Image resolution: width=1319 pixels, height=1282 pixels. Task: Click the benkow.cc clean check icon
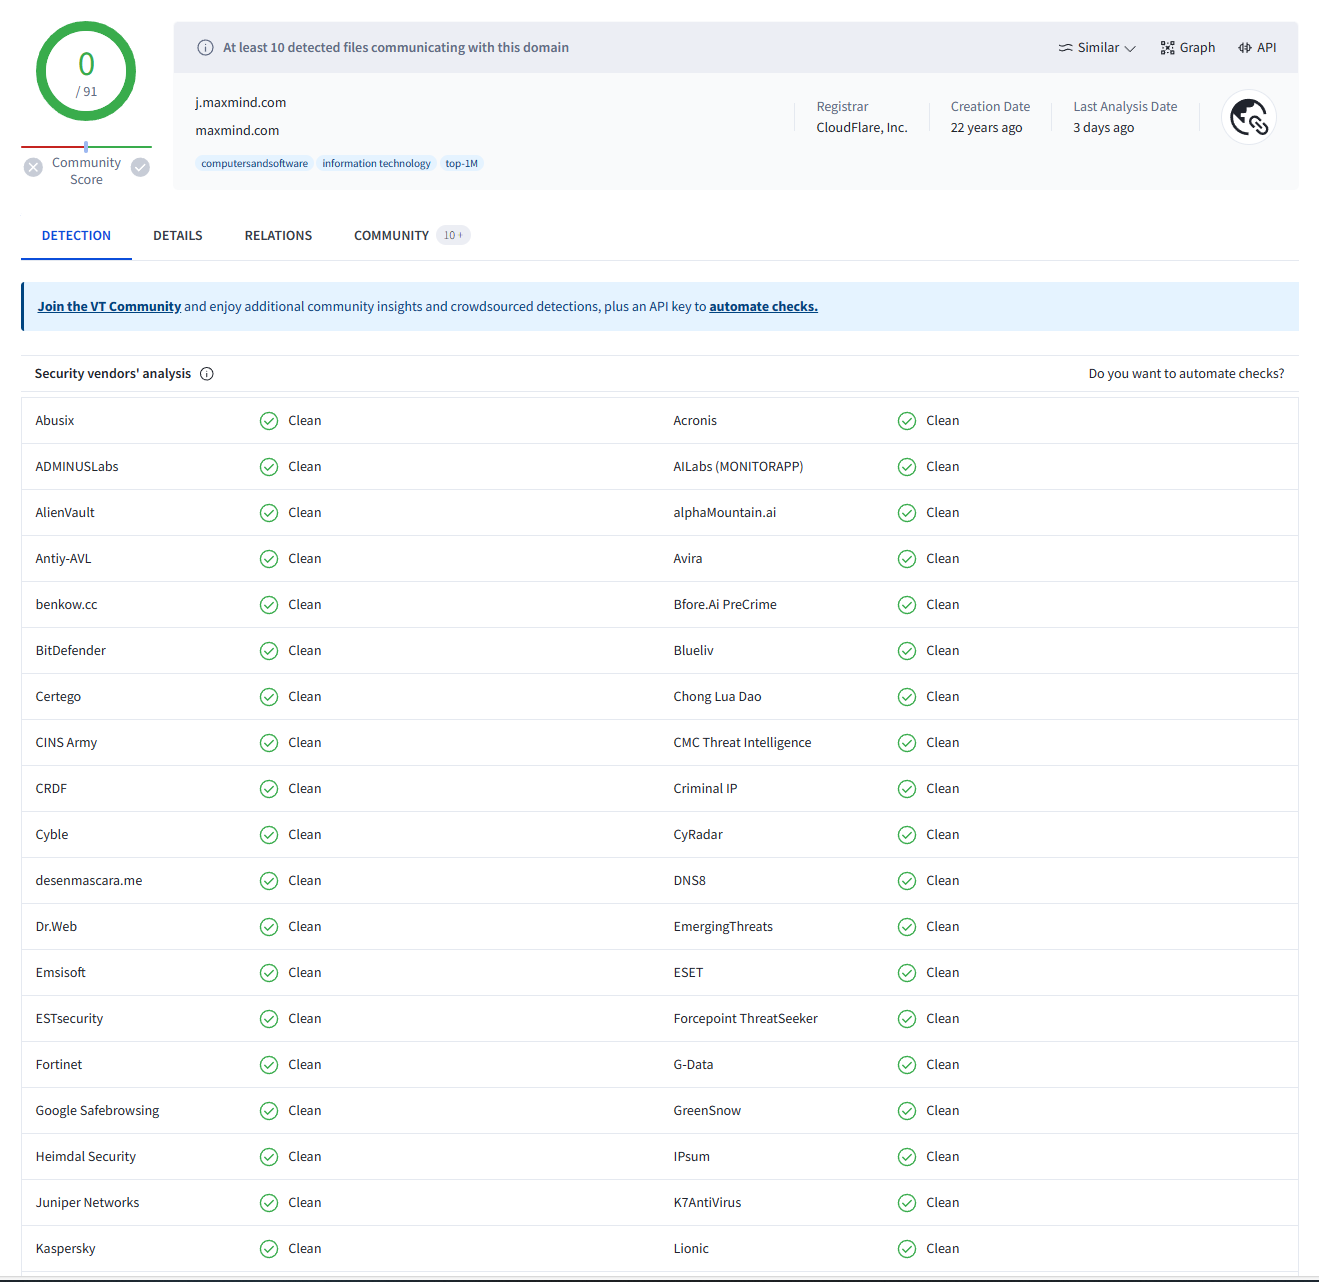tap(269, 605)
